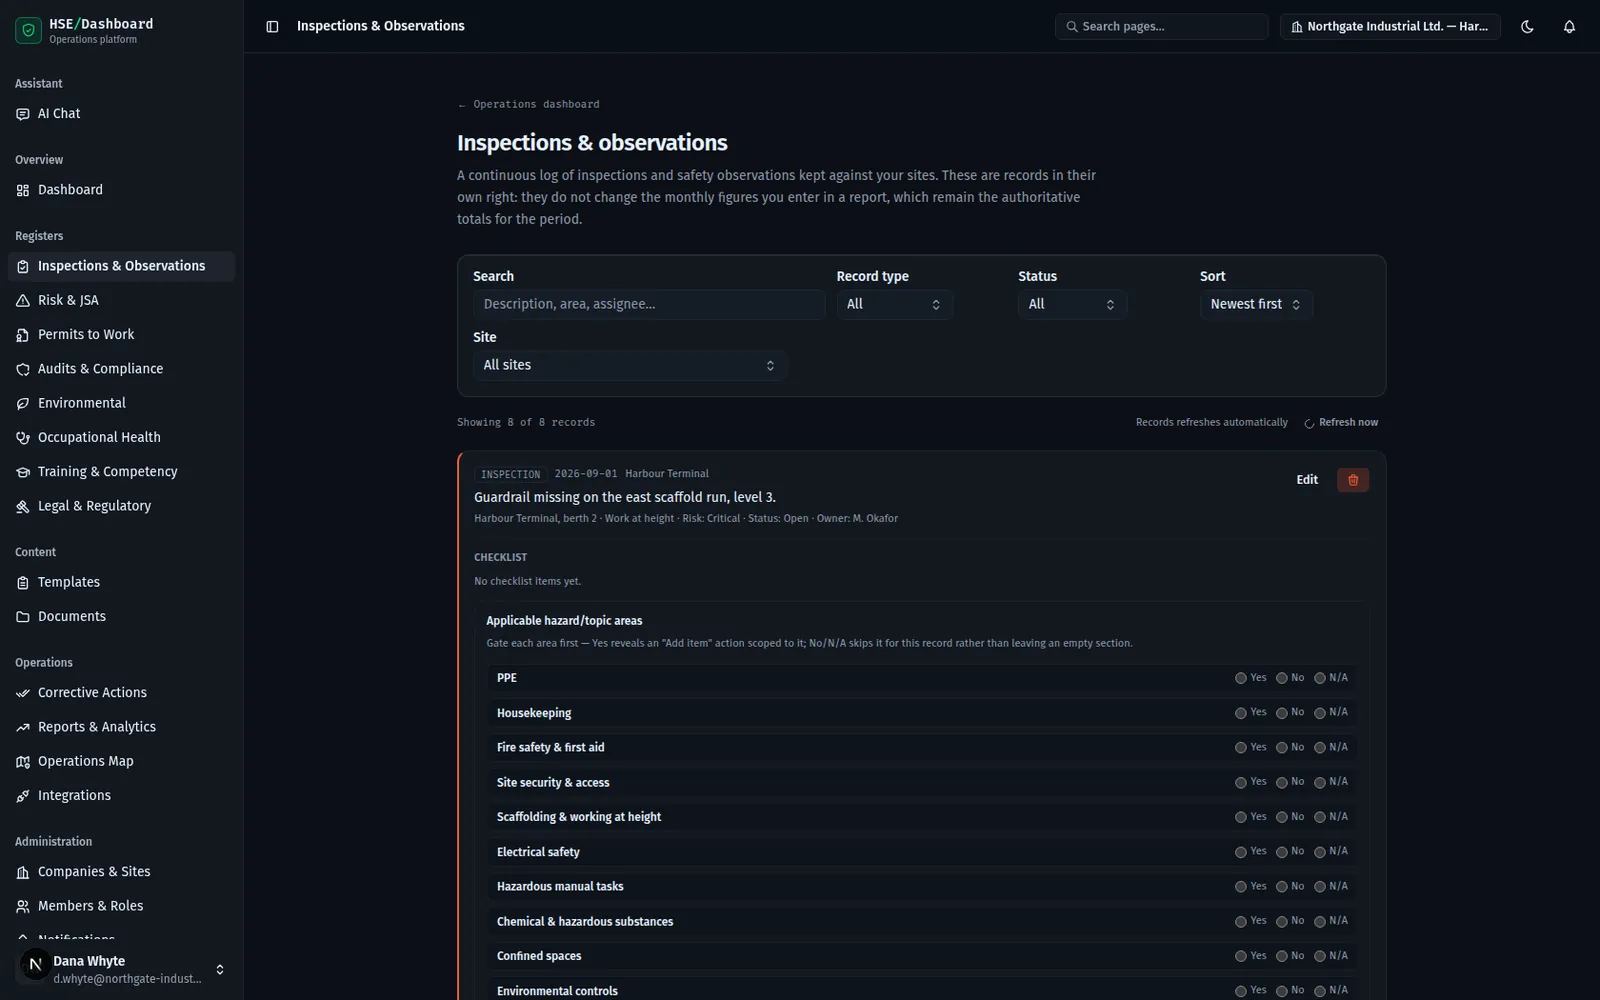Open notifications bell icon
This screenshot has width=1600, height=1000.
(x=1569, y=27)
